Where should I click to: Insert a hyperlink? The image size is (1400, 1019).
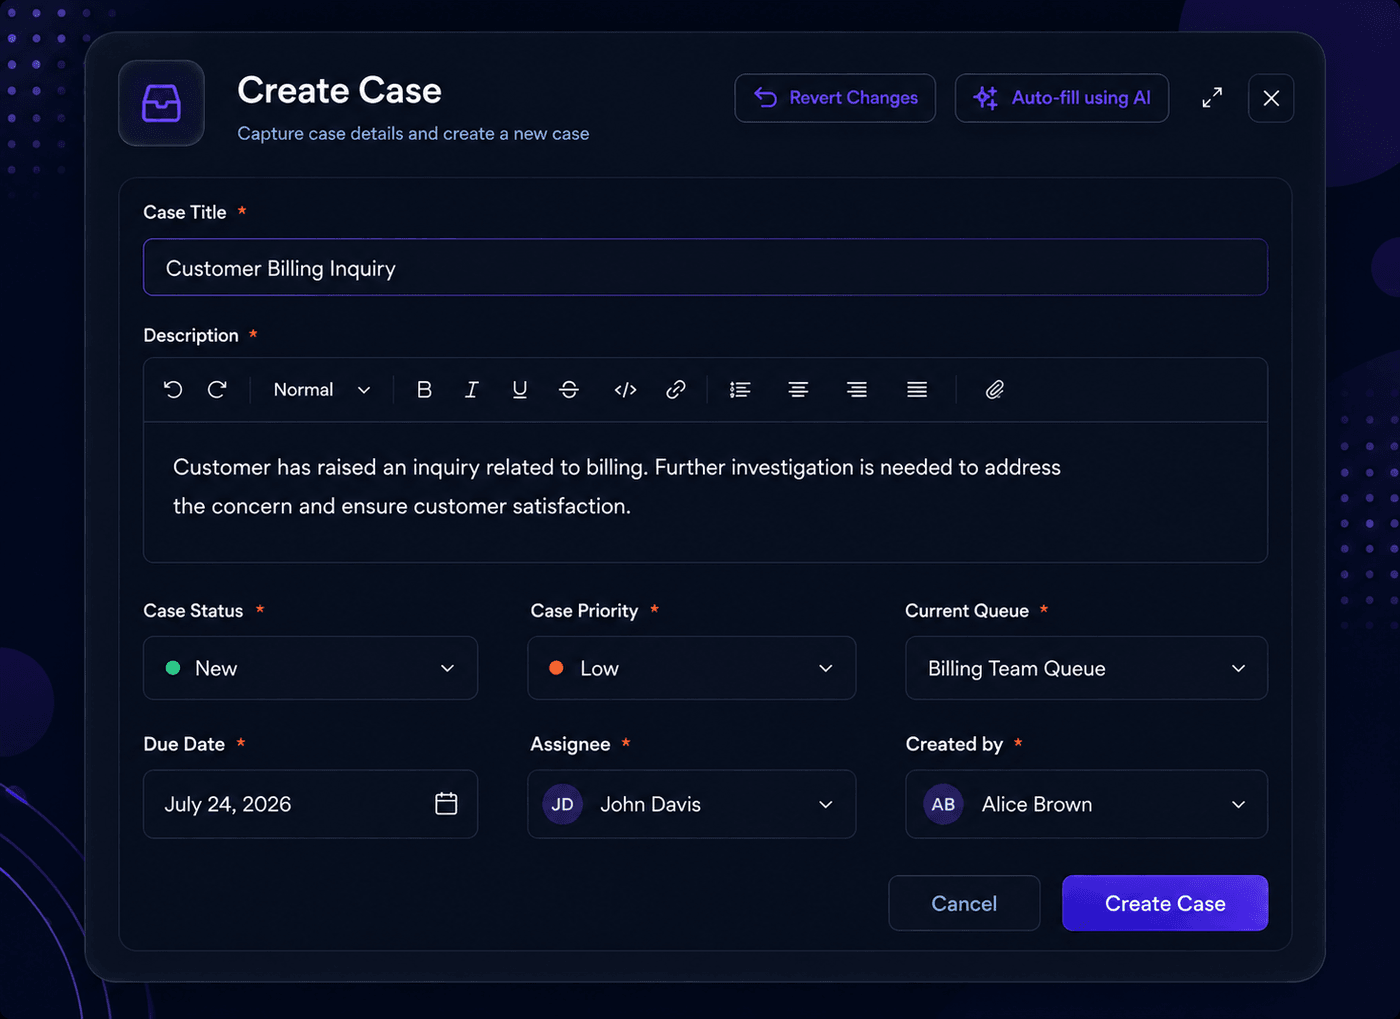(676, 390)
